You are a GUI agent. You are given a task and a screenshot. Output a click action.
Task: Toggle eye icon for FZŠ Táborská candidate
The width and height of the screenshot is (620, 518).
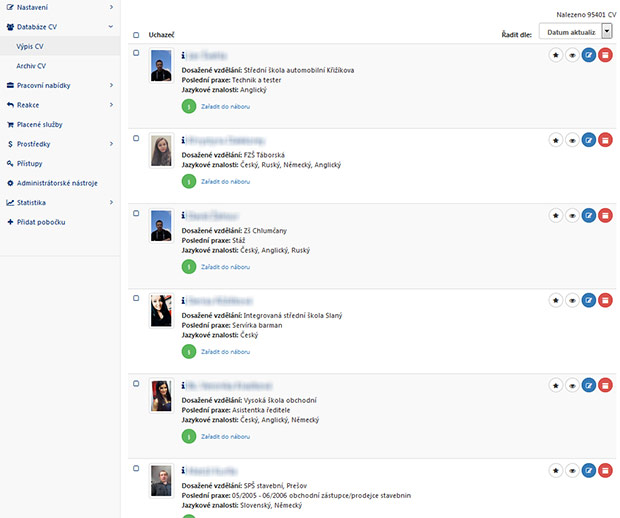[x=572, y=141]
